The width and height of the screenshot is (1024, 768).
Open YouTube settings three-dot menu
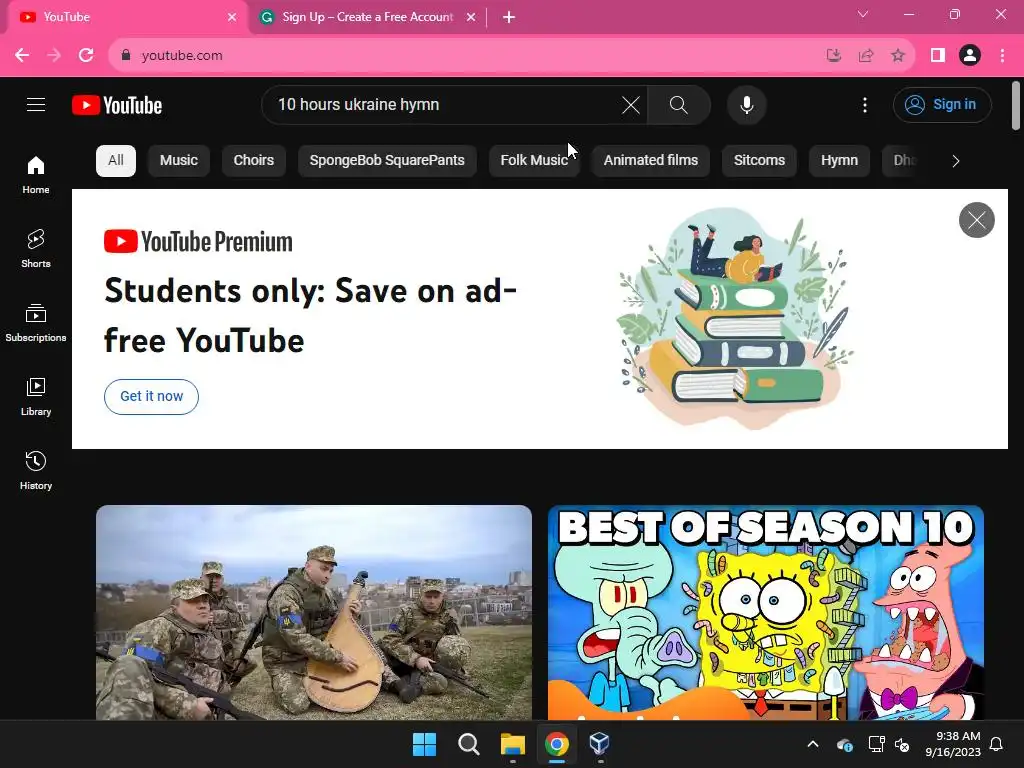(865, 104)
